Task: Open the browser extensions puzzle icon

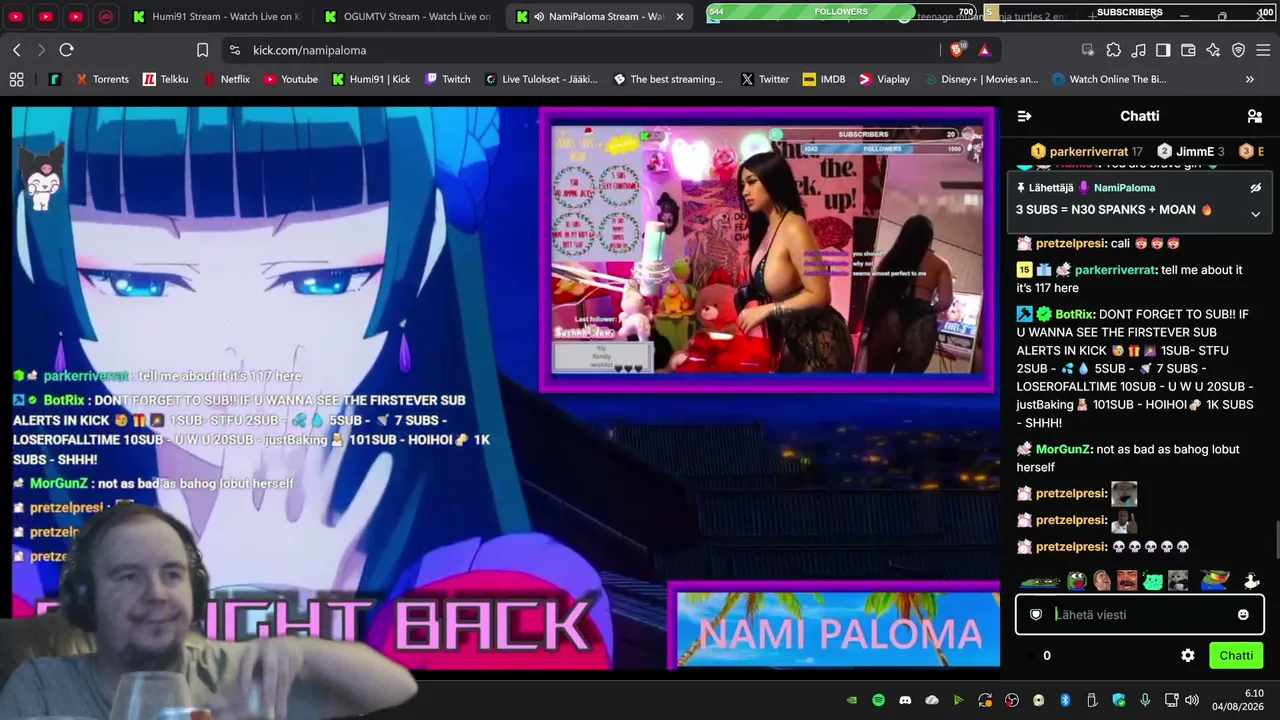Action: (x=1113, y=50)
